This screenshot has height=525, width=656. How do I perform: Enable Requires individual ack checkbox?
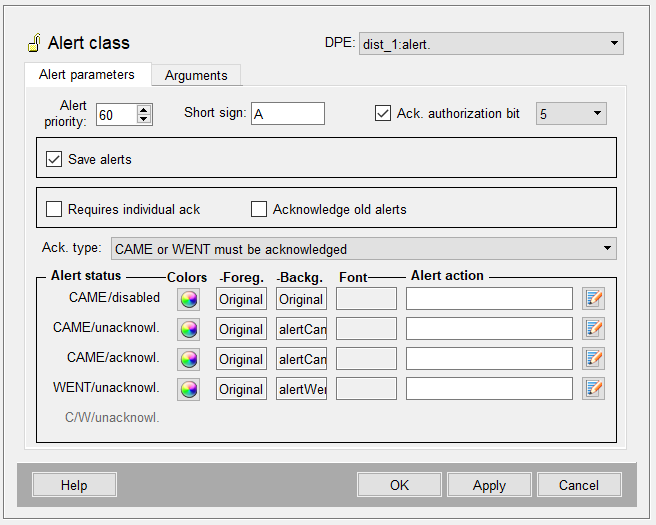pyautogui.click(x=54, y=209)
